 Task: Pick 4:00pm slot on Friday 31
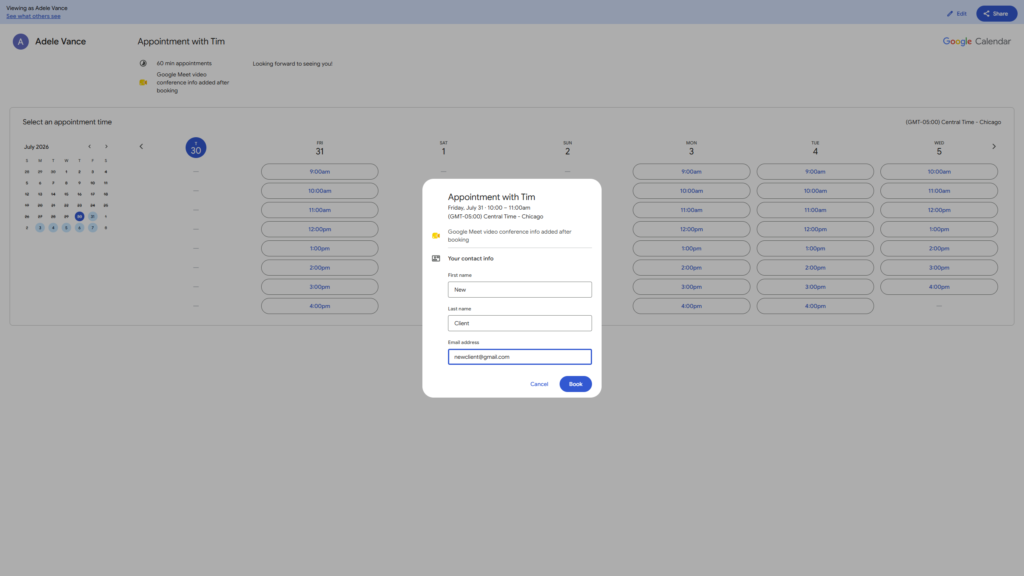pyautogui.click(x=319, y=306)
